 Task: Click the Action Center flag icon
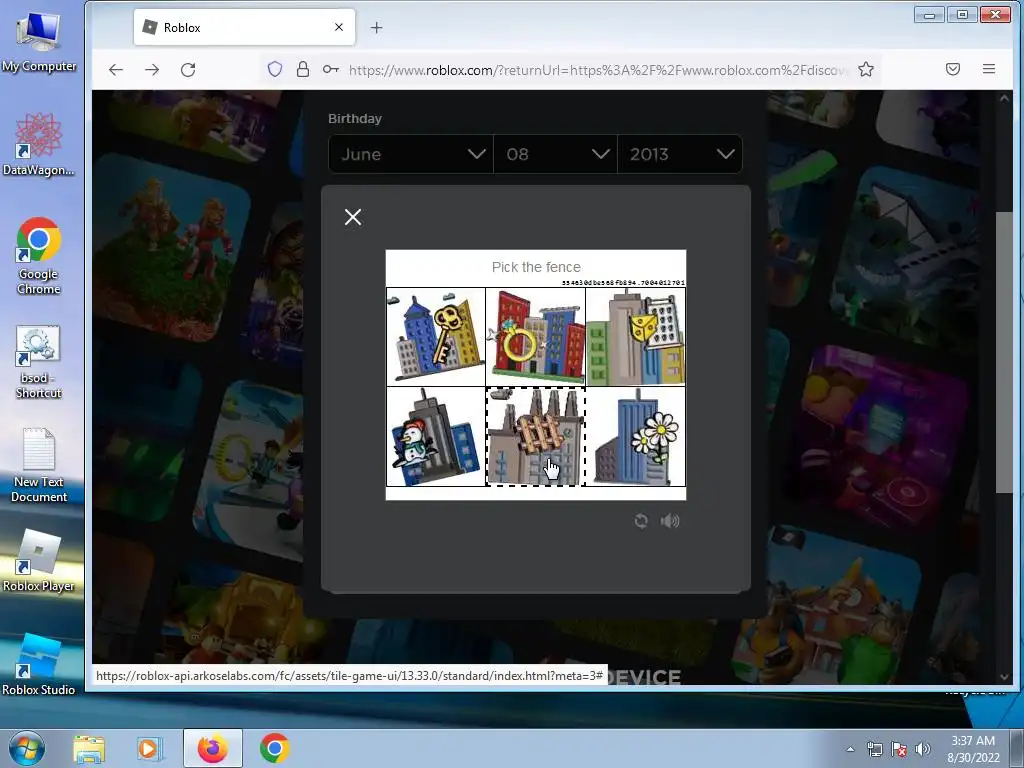899,749
